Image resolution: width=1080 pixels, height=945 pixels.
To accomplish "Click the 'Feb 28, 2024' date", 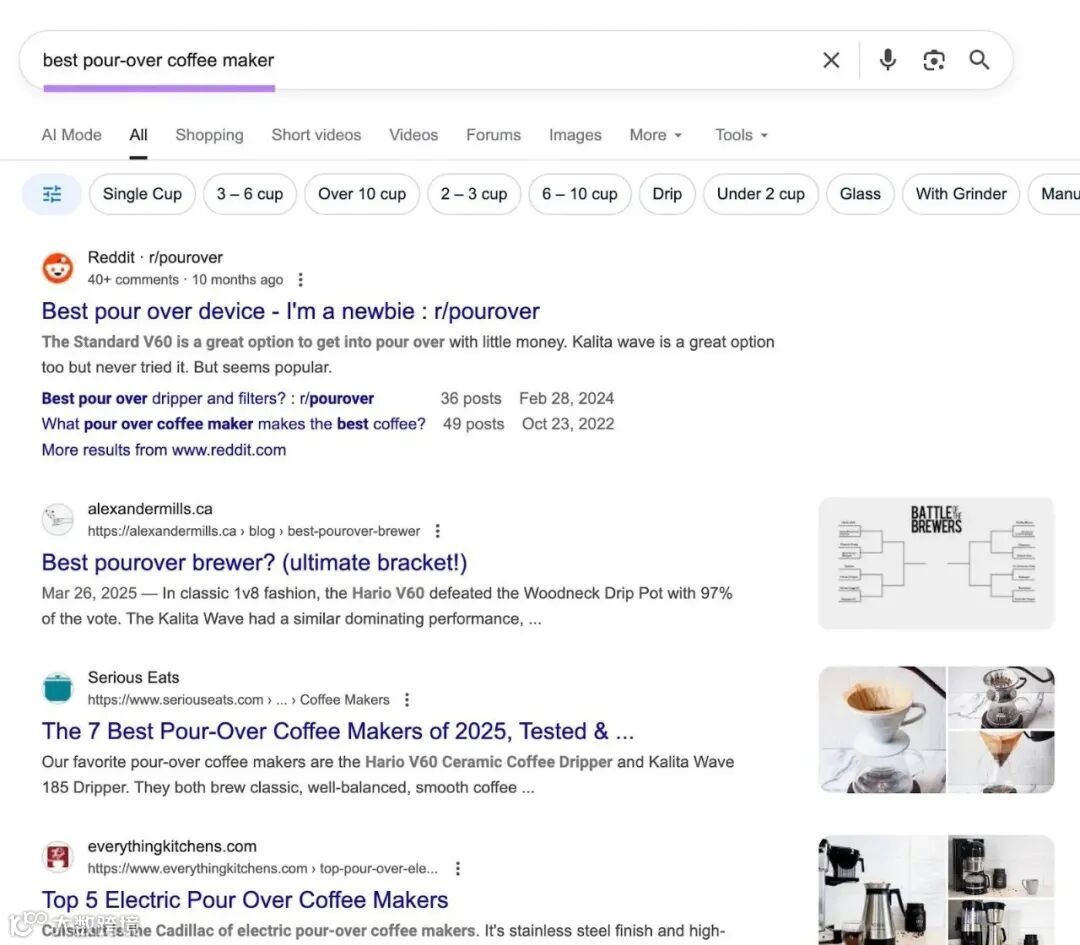I will pyautogui.click(x=566, y=399).
